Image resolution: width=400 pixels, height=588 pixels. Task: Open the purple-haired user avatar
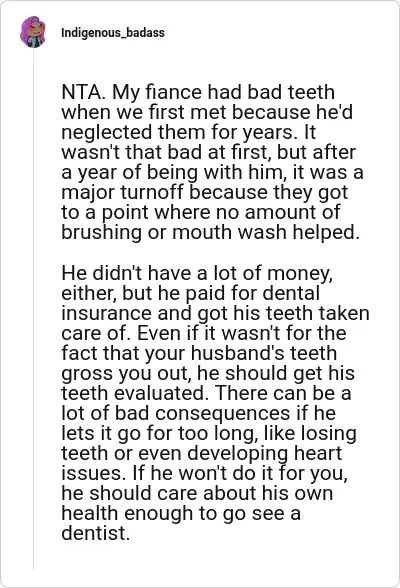tap(33, 32)
